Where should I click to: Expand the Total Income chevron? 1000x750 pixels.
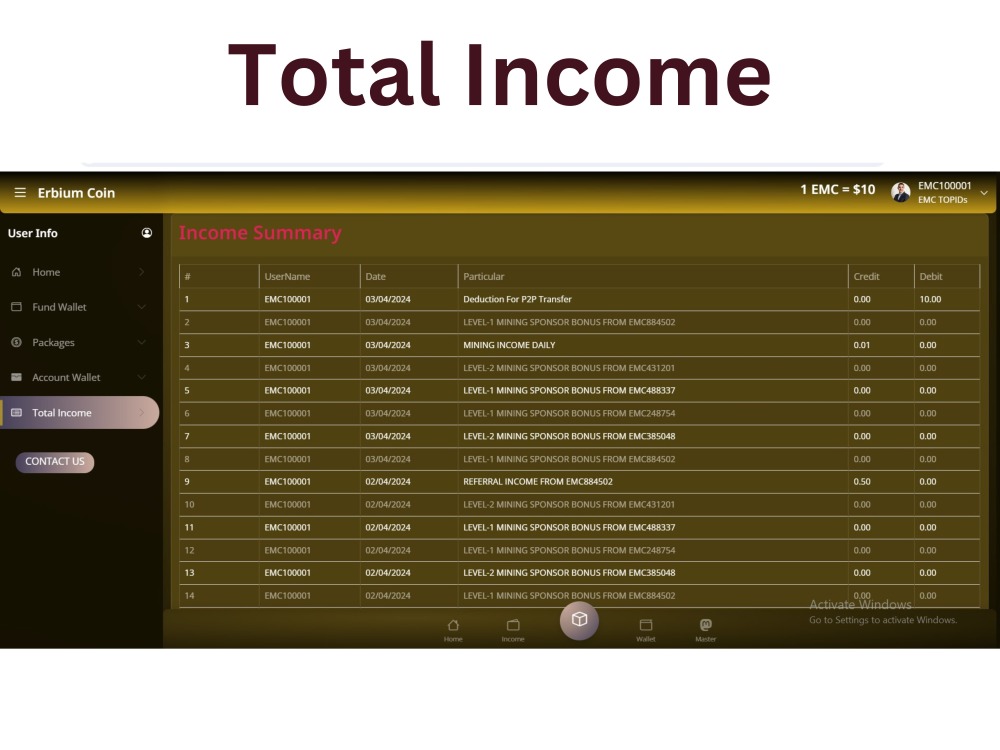point(142,413)
